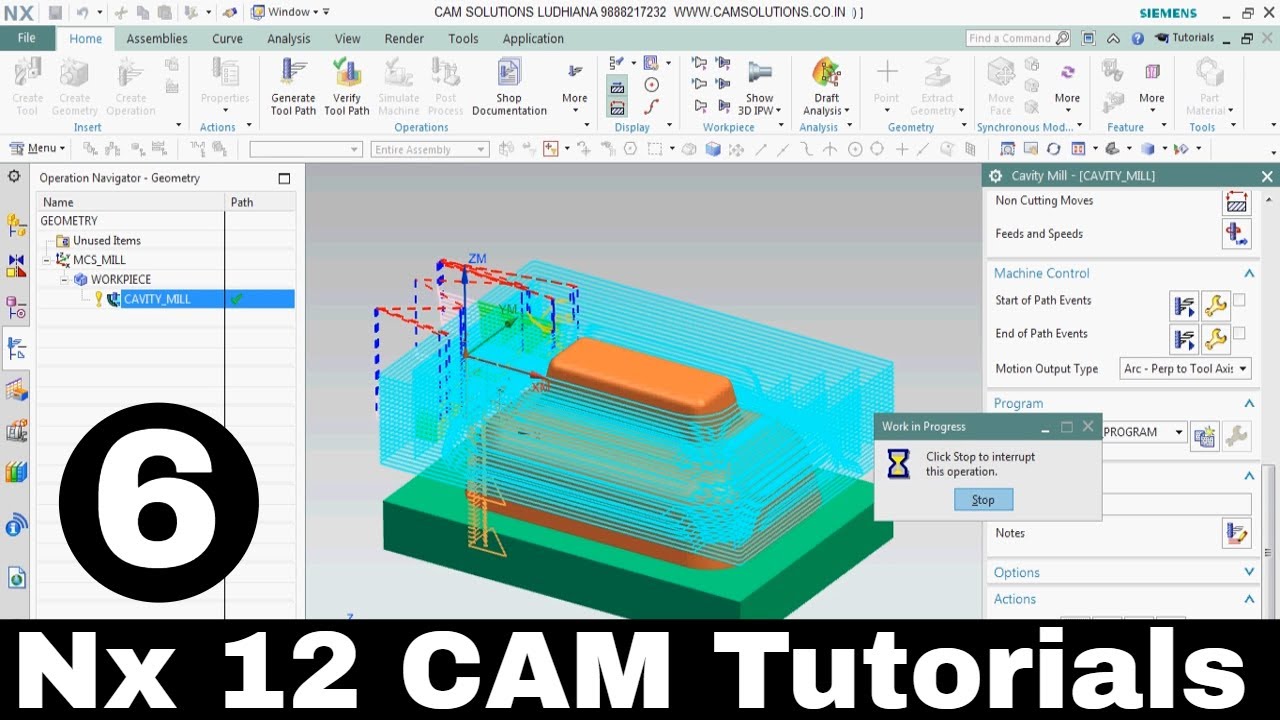This screenshot has width=1280, height=720.
Task: Click More in Feature group
Action: point(1152,86)
